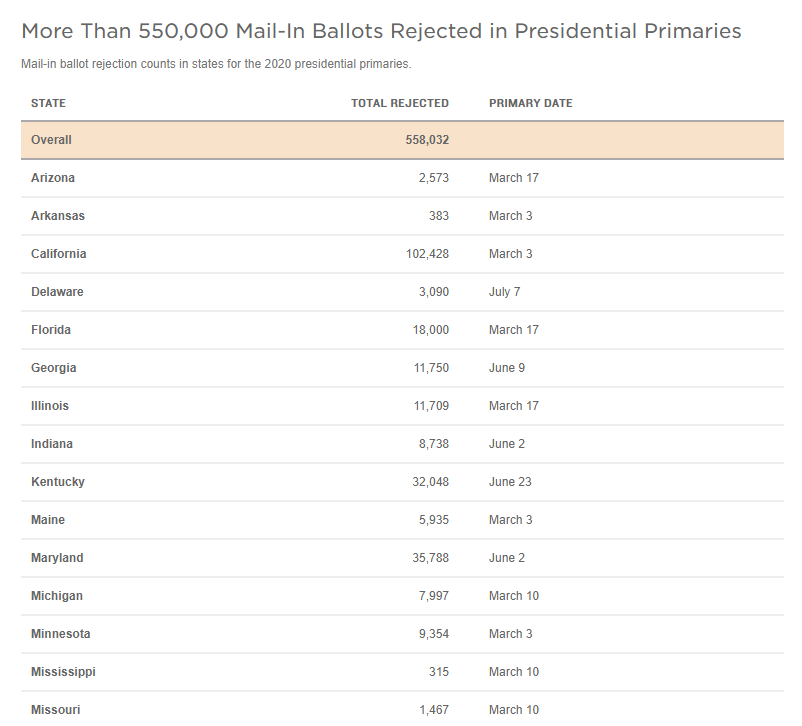Screen dimensions: 802x726
Task: Click Delaware's primary date July 7
Action: tap(504, 292)
